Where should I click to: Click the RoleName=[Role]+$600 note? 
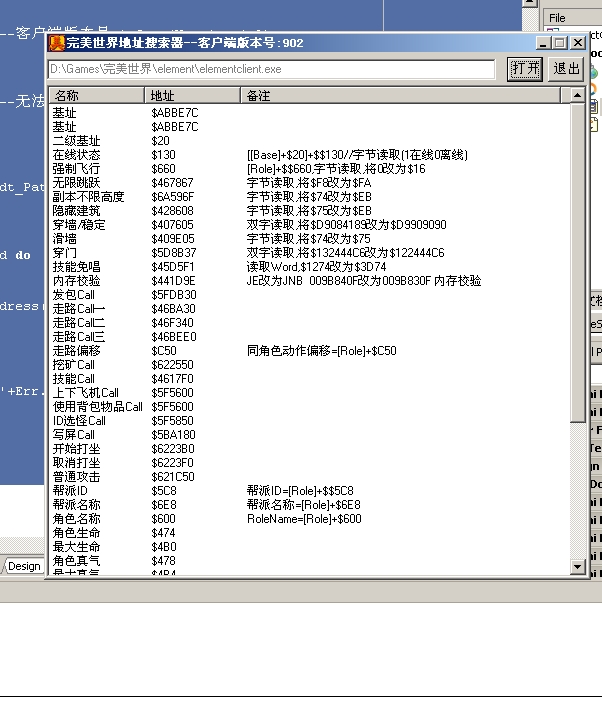tap(304, 519)
